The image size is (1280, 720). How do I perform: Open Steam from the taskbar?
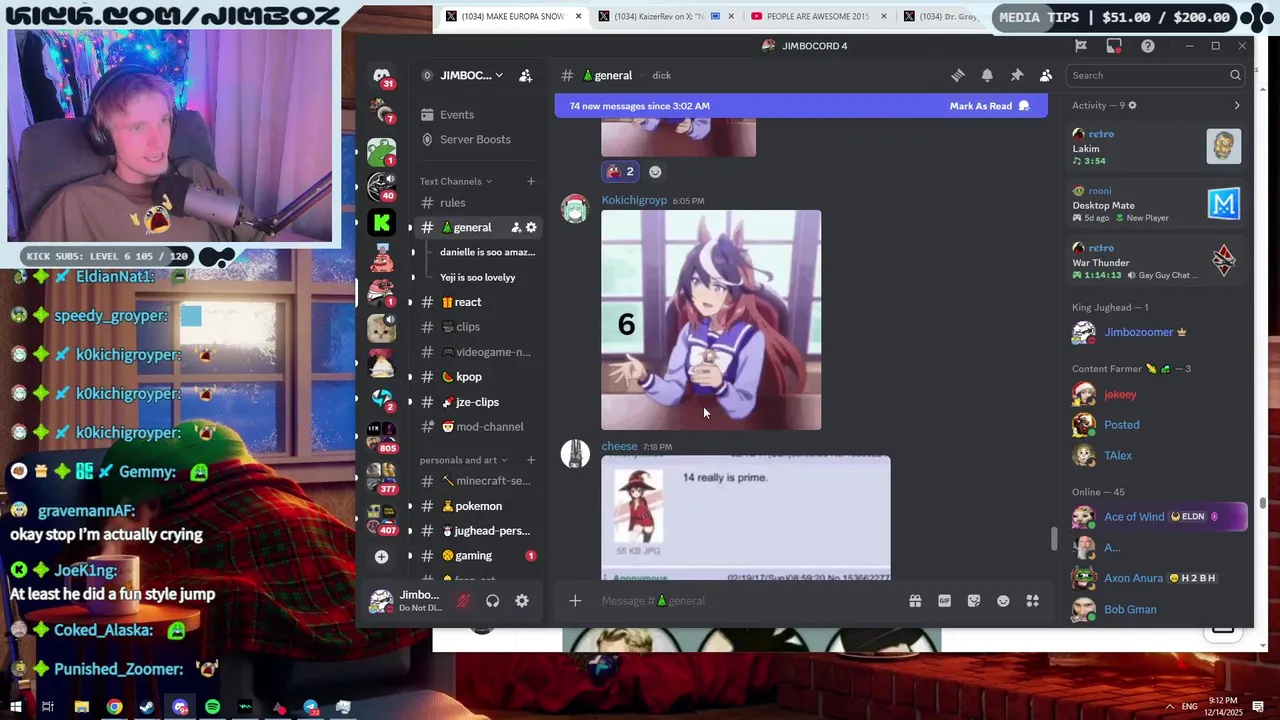click(147, 707)
